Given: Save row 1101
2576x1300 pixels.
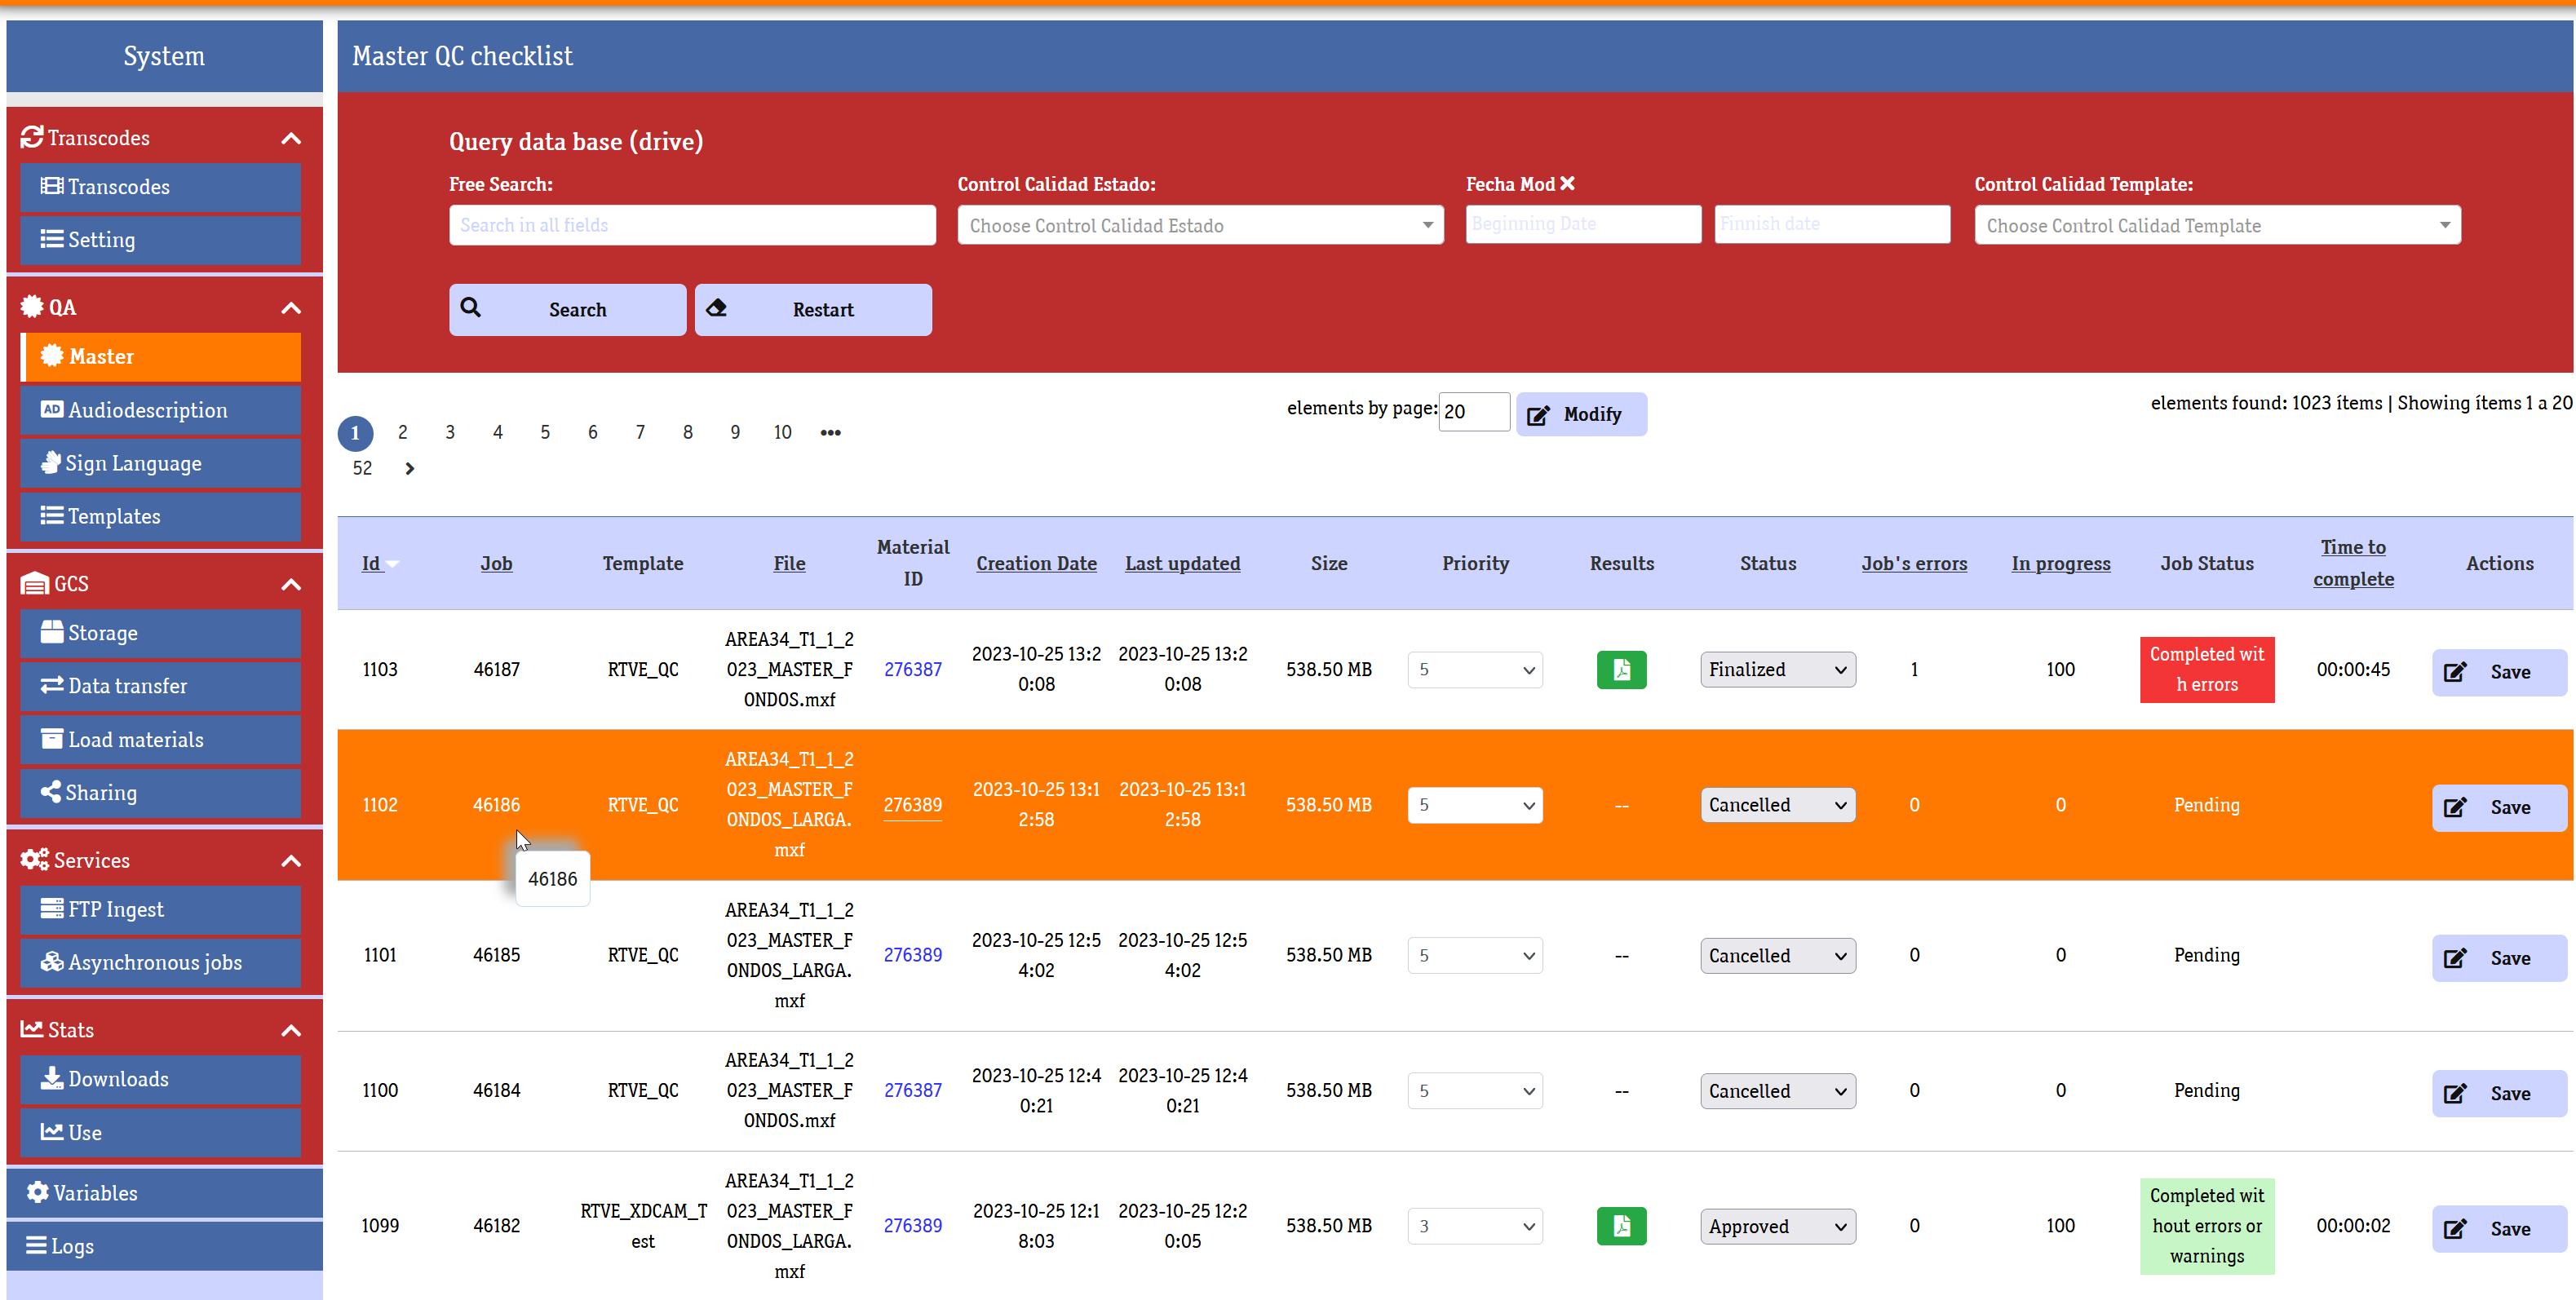Looking at the screenshot, I should coord(2499,958).
